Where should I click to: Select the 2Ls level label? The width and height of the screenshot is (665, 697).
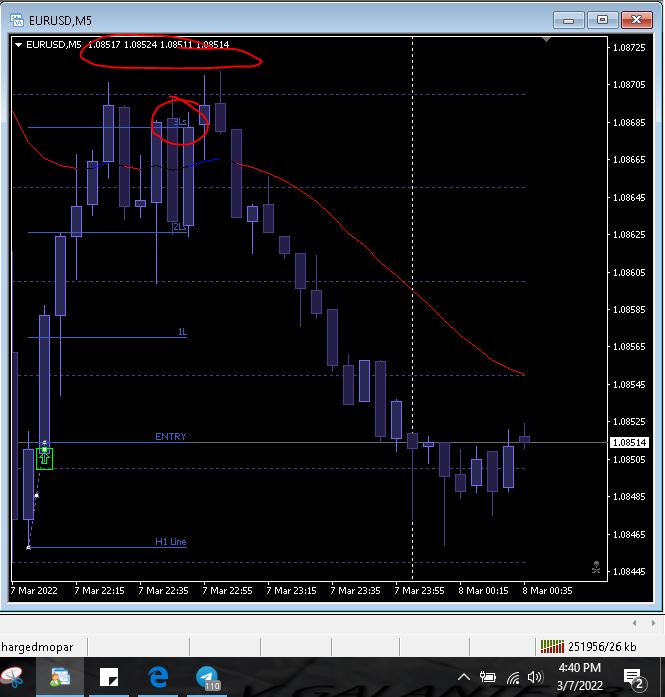(180, 227)
